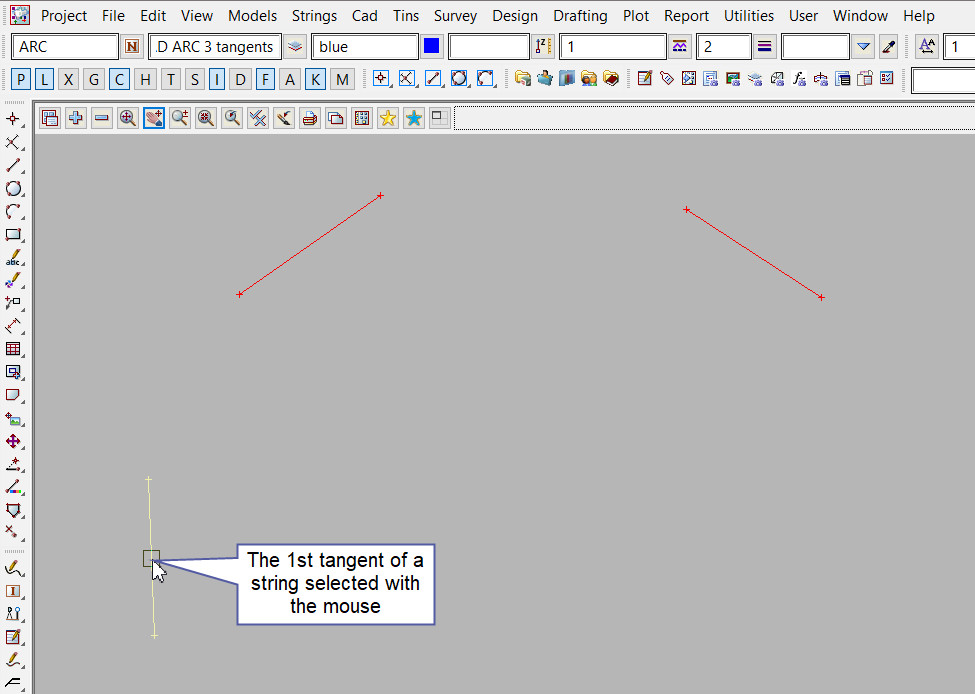Select the line drawing tool in left toolbar
The height and width of the screenshot is (694, 975).
[x=13, y=165]
